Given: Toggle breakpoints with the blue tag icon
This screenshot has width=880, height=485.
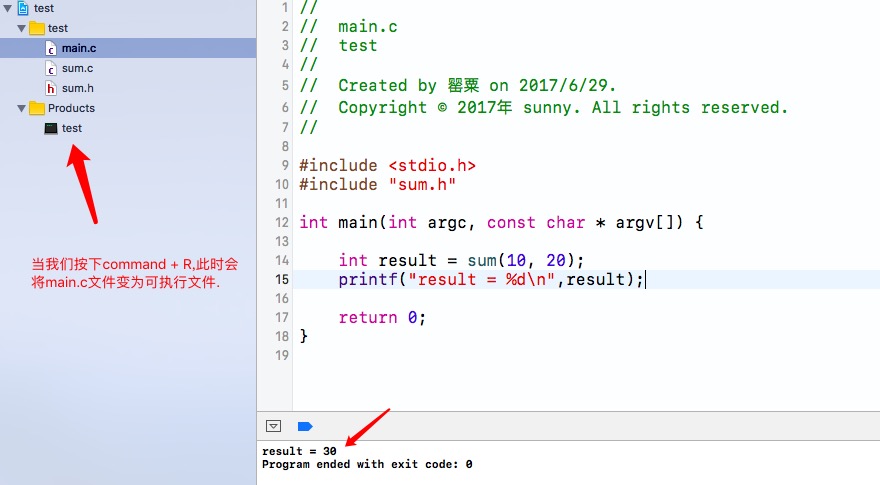Looking at the screenshot, I should (x=305, y=427).
